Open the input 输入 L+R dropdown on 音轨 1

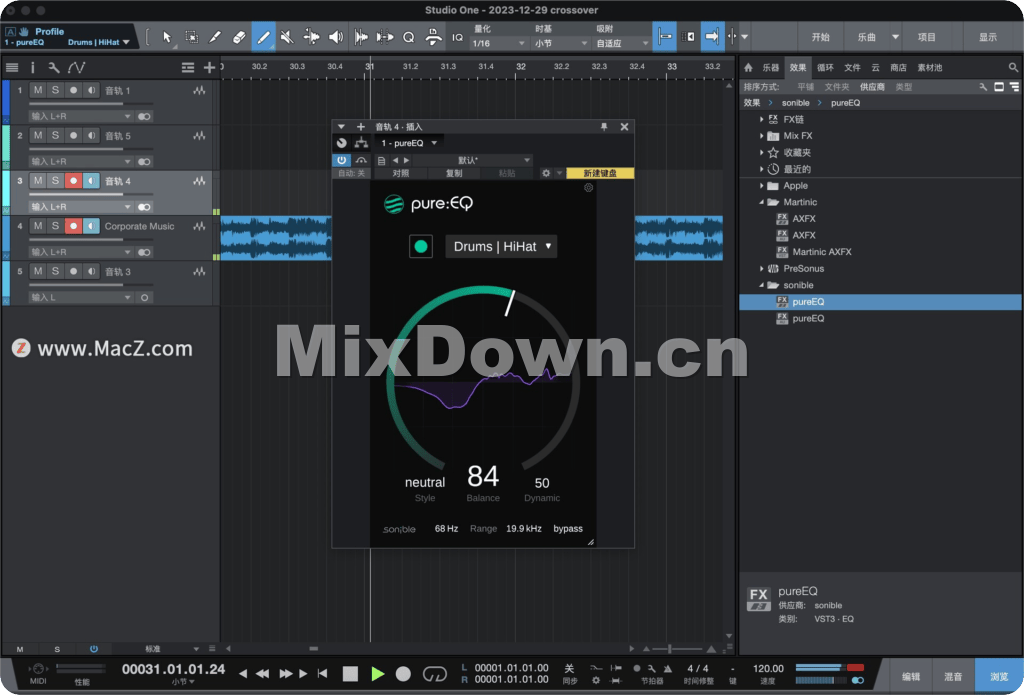point(81,116)
